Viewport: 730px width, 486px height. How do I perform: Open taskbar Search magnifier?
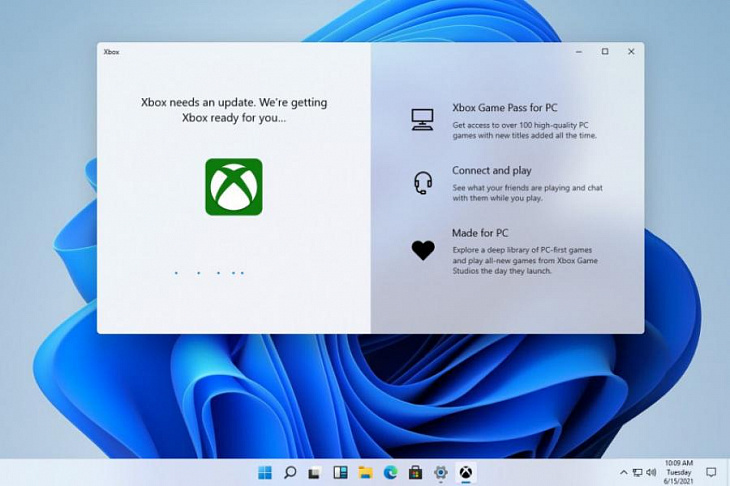(290, 472)
